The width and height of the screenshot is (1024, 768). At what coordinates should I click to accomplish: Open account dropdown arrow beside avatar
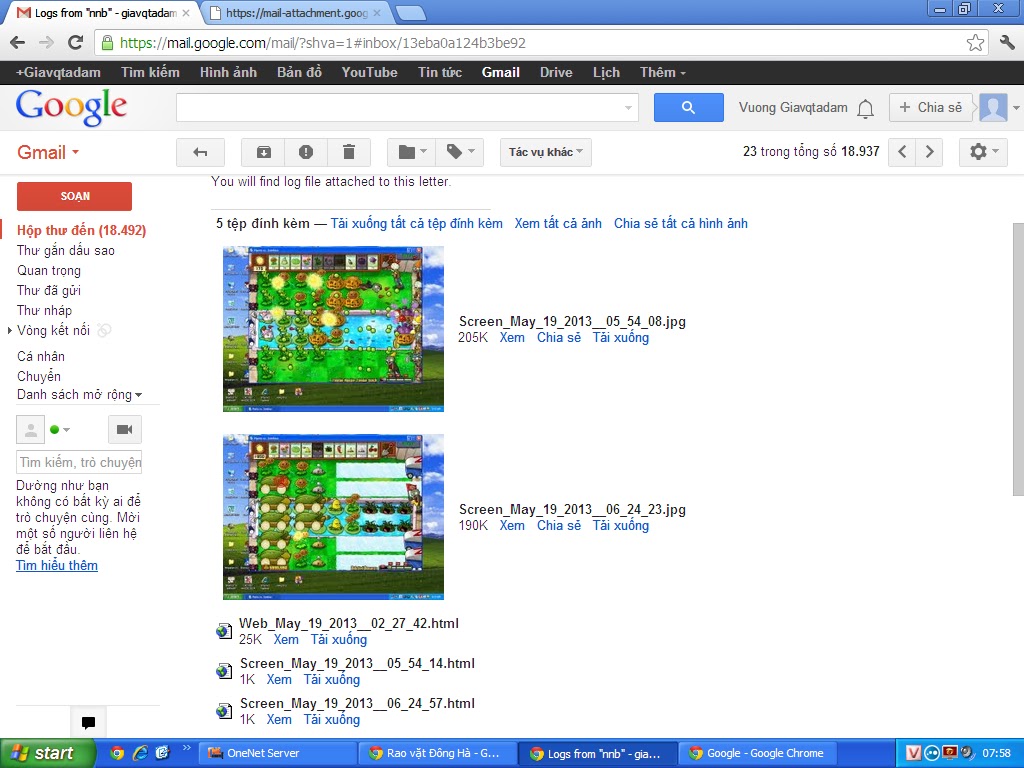(1016, 108)
